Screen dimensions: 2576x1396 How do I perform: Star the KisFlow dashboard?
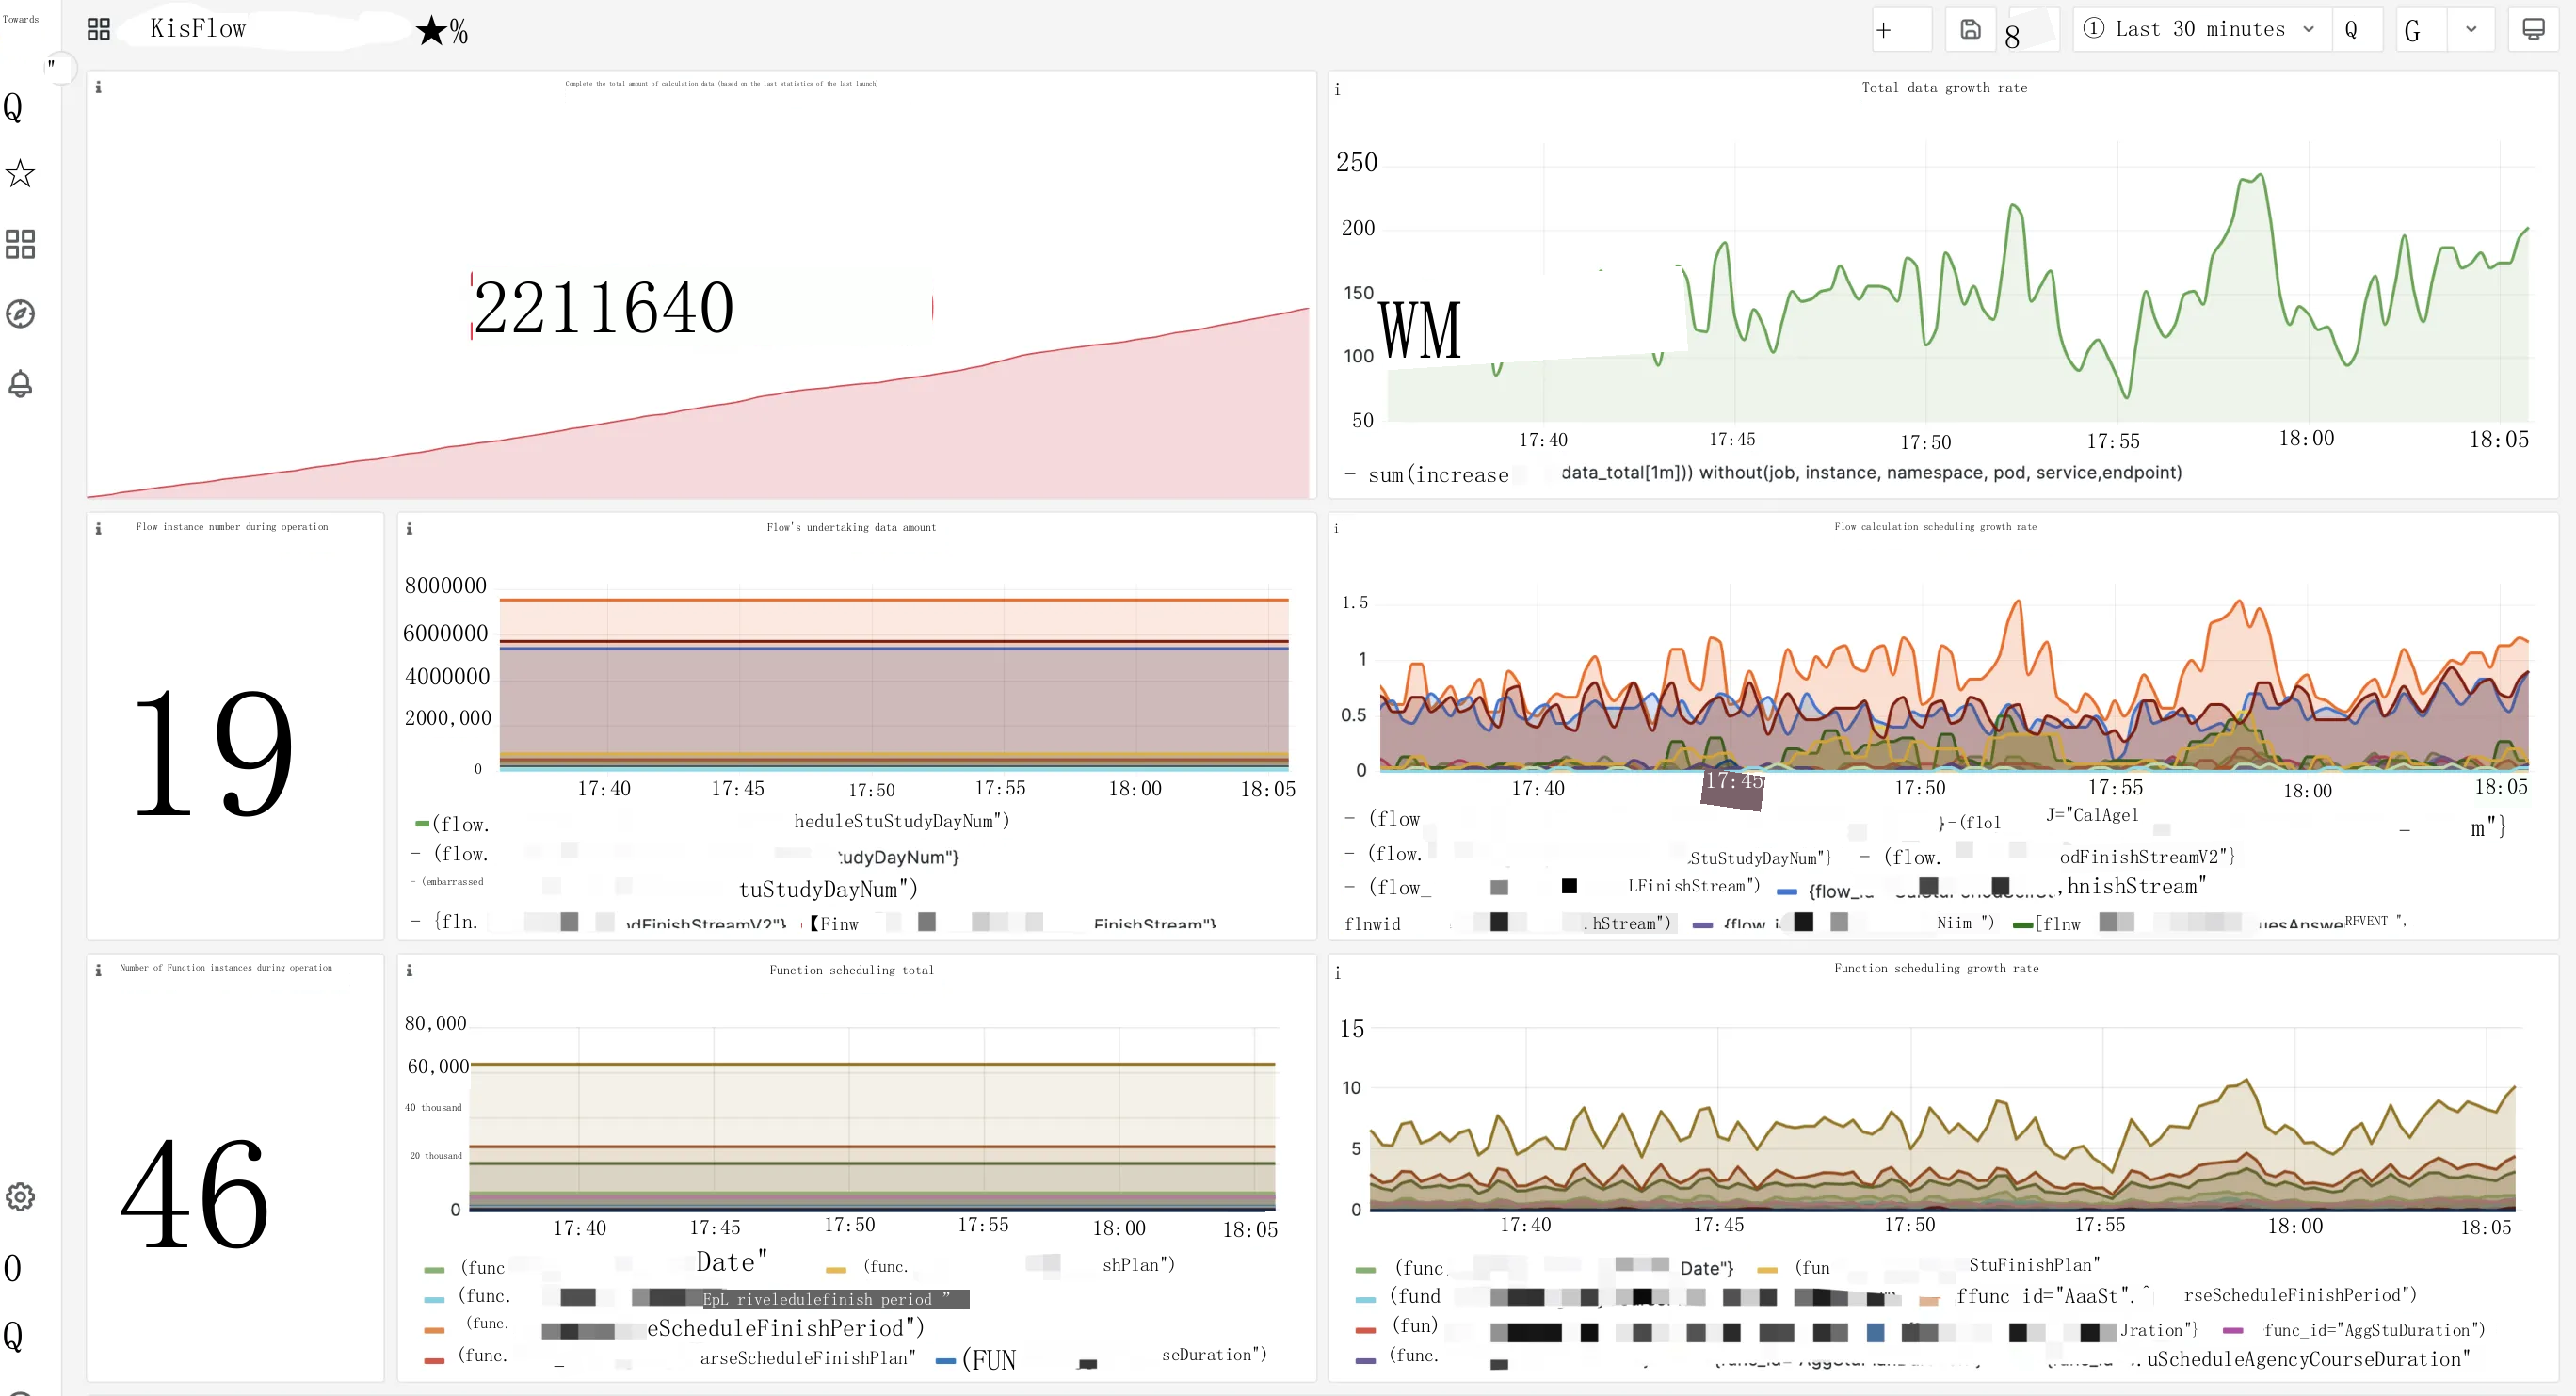coord(432,30)
